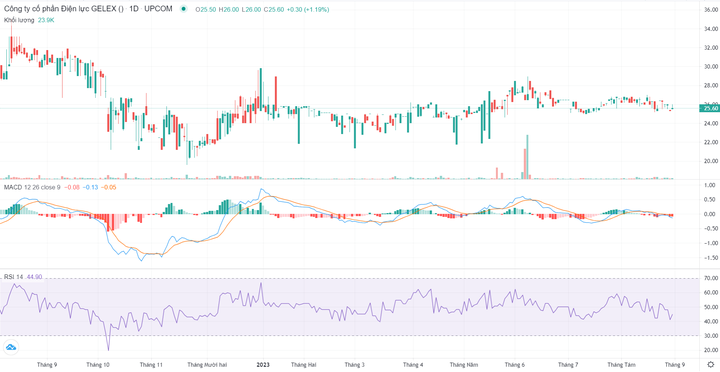Select the current price label 25.60
The width and height of the screenshot is (720, 372).
click(x=709, y=108)
